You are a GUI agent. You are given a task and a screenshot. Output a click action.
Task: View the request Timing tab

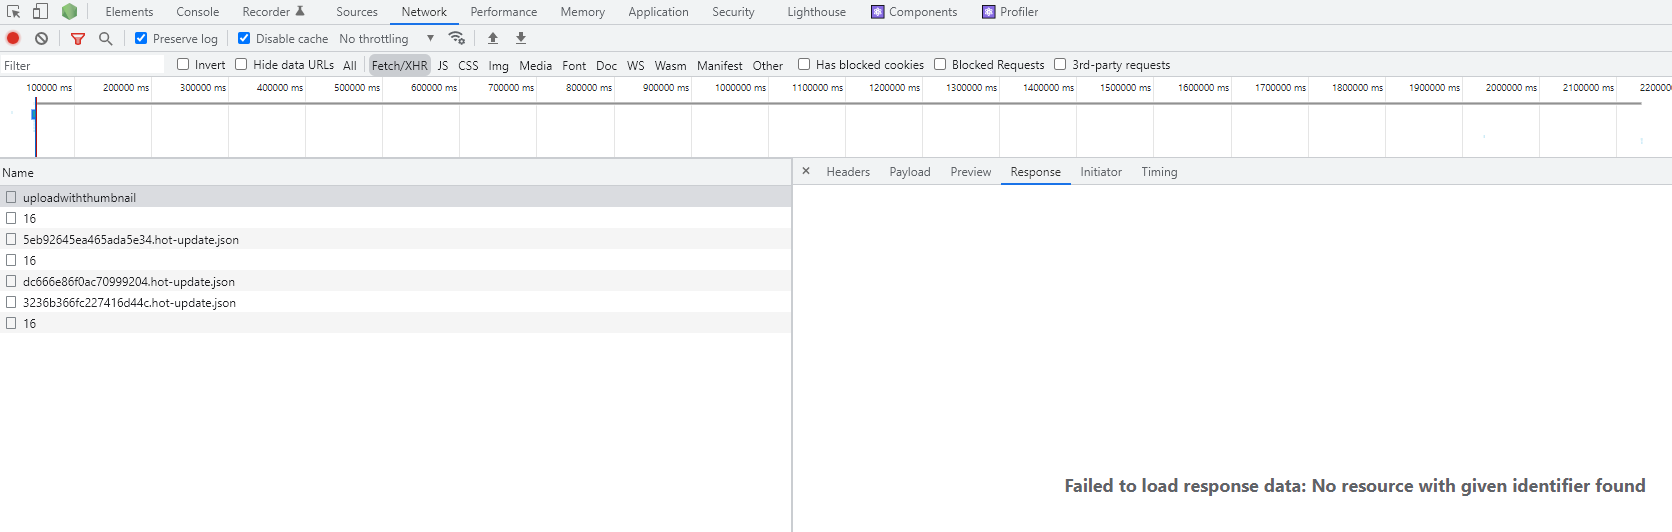(x=1159, y=172)
